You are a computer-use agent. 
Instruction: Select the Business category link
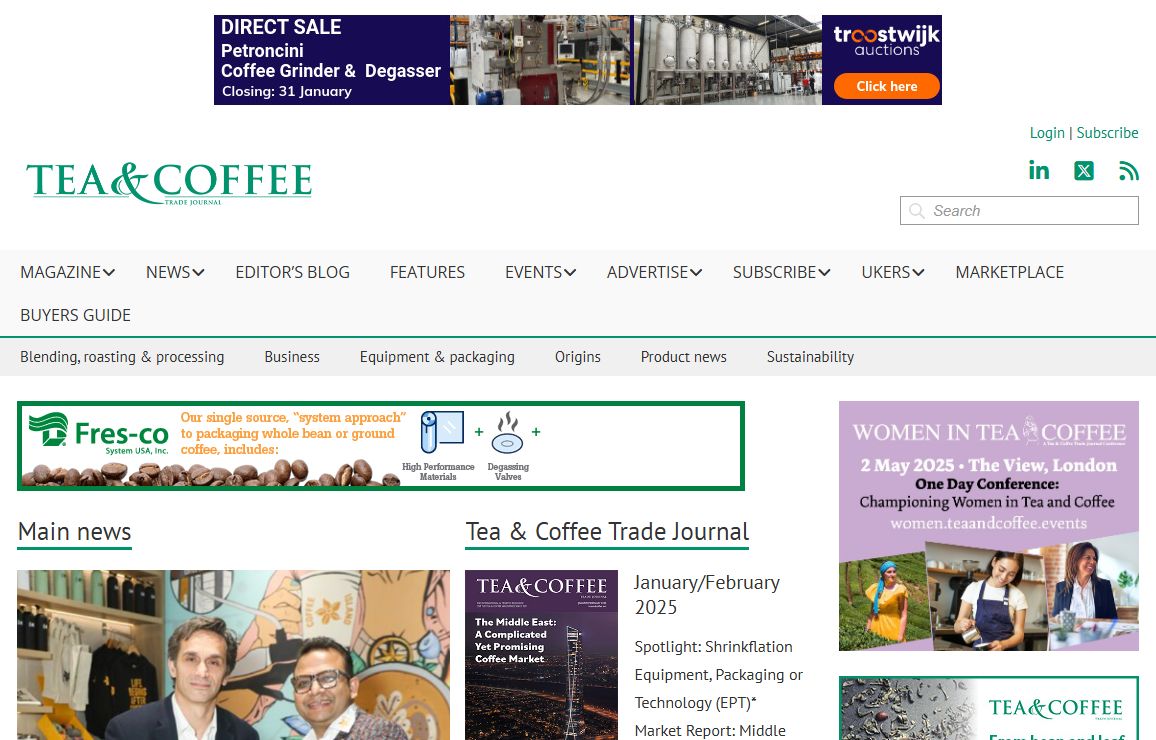[292, 357]
